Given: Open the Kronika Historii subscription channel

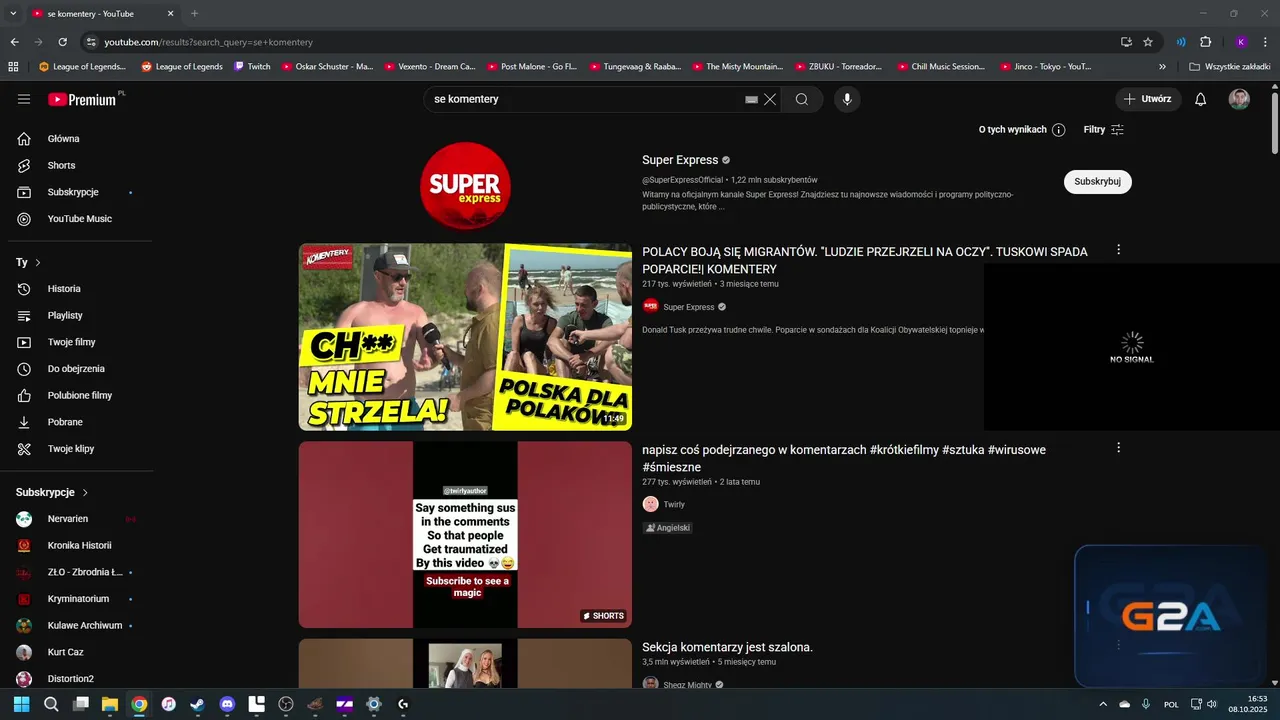Looking at the screenshot, I should pyautogui.click(x=80, y=546).
